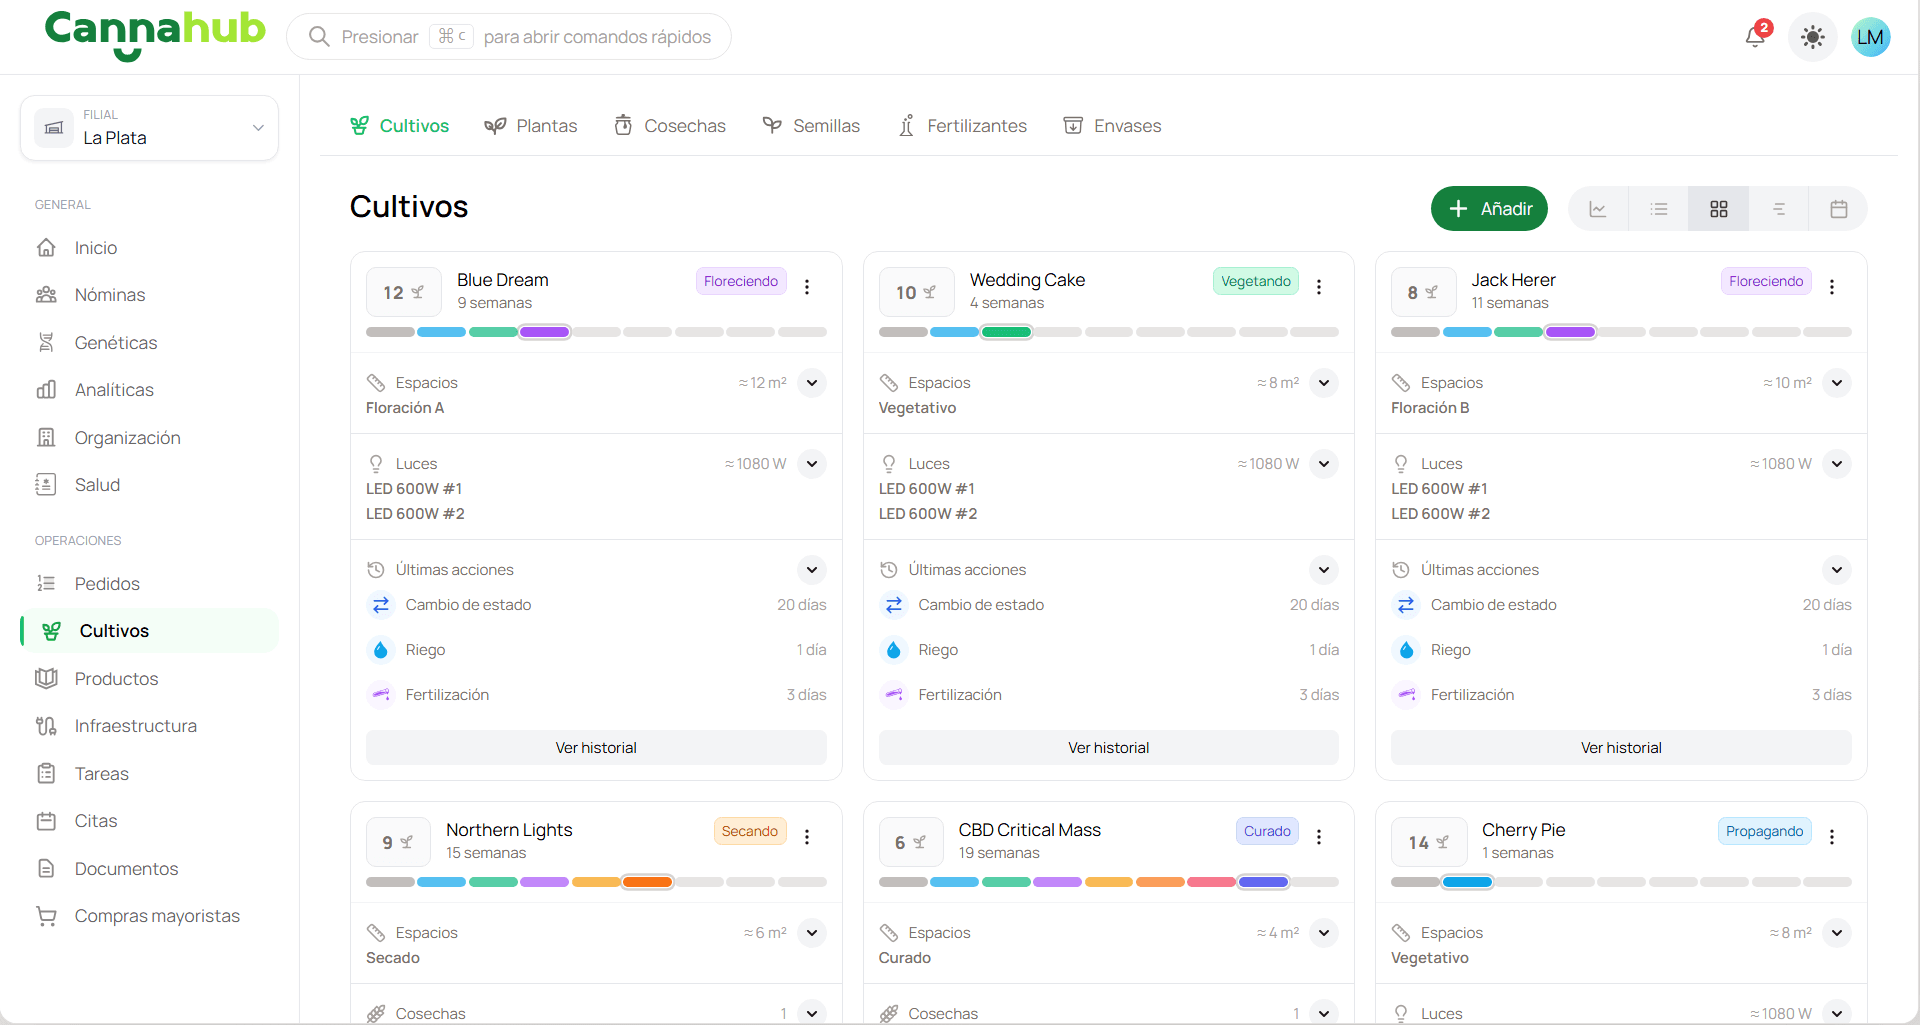Open the Filial La Plata dropdown
This screenshot has width=1920, height=1025.
point(149,128)
